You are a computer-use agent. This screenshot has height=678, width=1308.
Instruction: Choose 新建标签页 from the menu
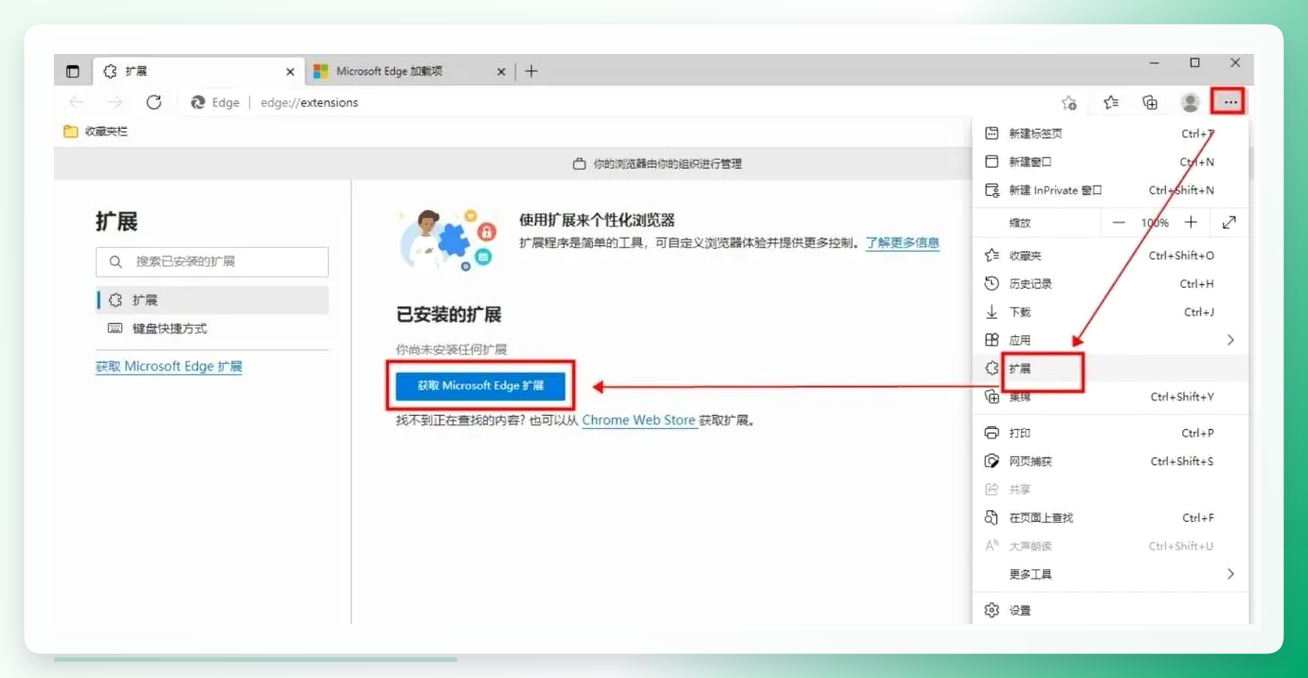[x=1110, y=133]
